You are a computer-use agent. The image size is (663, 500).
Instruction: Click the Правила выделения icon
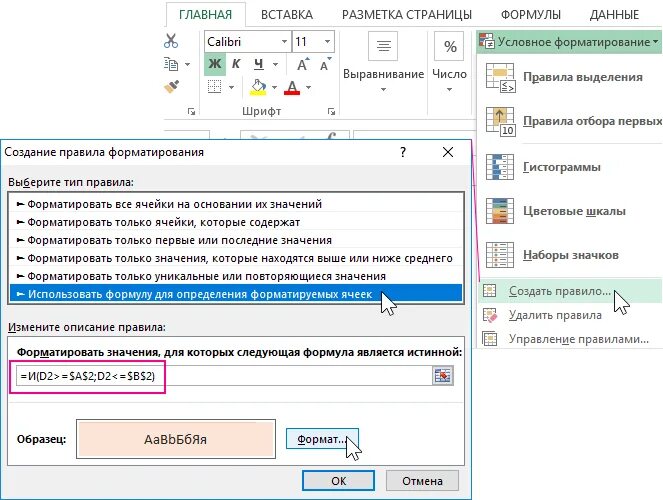[x=500, y=77]
